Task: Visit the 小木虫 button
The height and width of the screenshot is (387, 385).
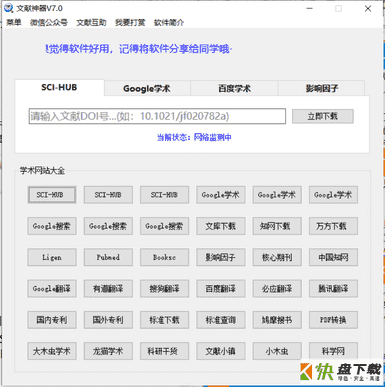Action: point(277,351)
